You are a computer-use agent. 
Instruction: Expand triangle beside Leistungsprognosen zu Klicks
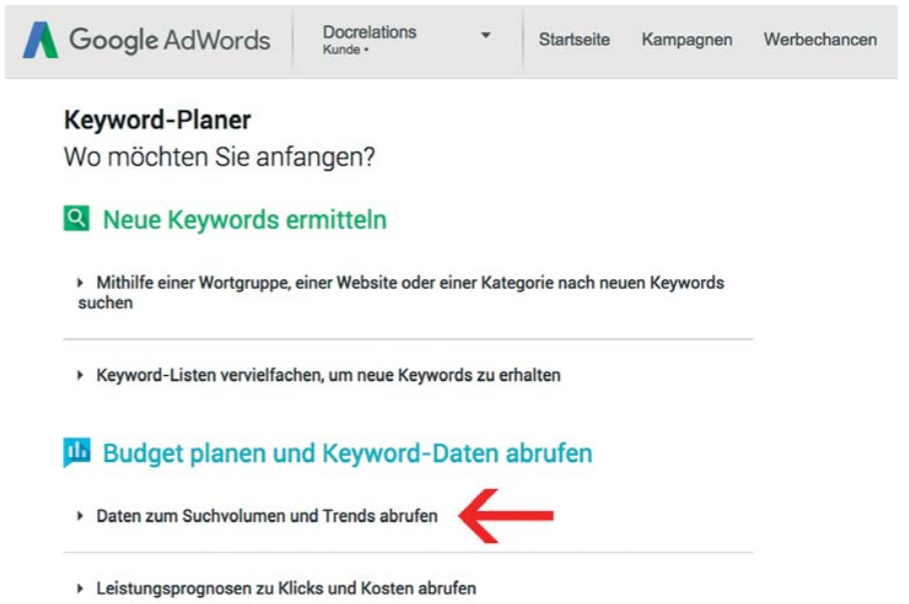pos(80,588)
